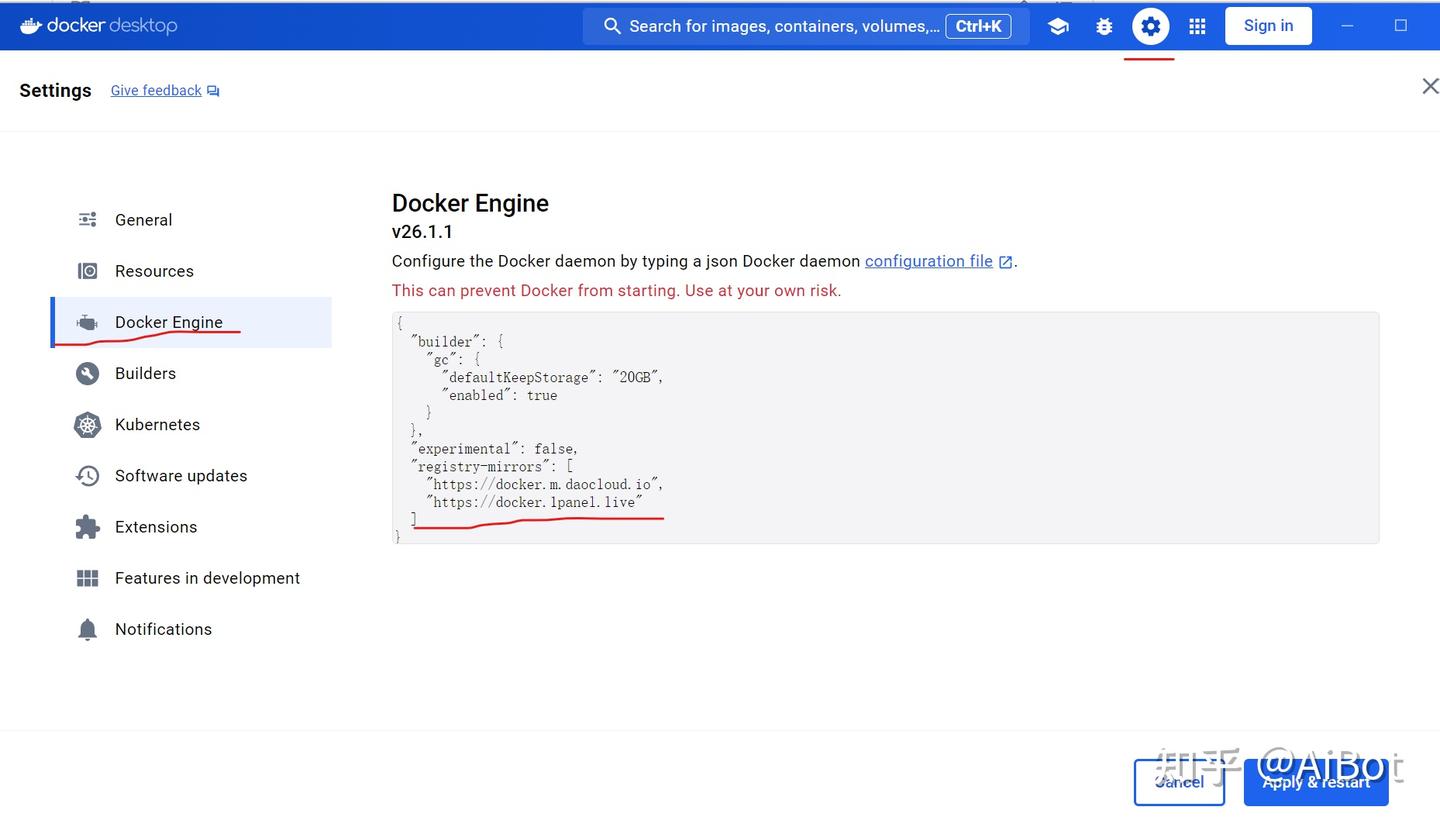Click the Apply & restart button
1440x824 pixels.
point(1316,782)
